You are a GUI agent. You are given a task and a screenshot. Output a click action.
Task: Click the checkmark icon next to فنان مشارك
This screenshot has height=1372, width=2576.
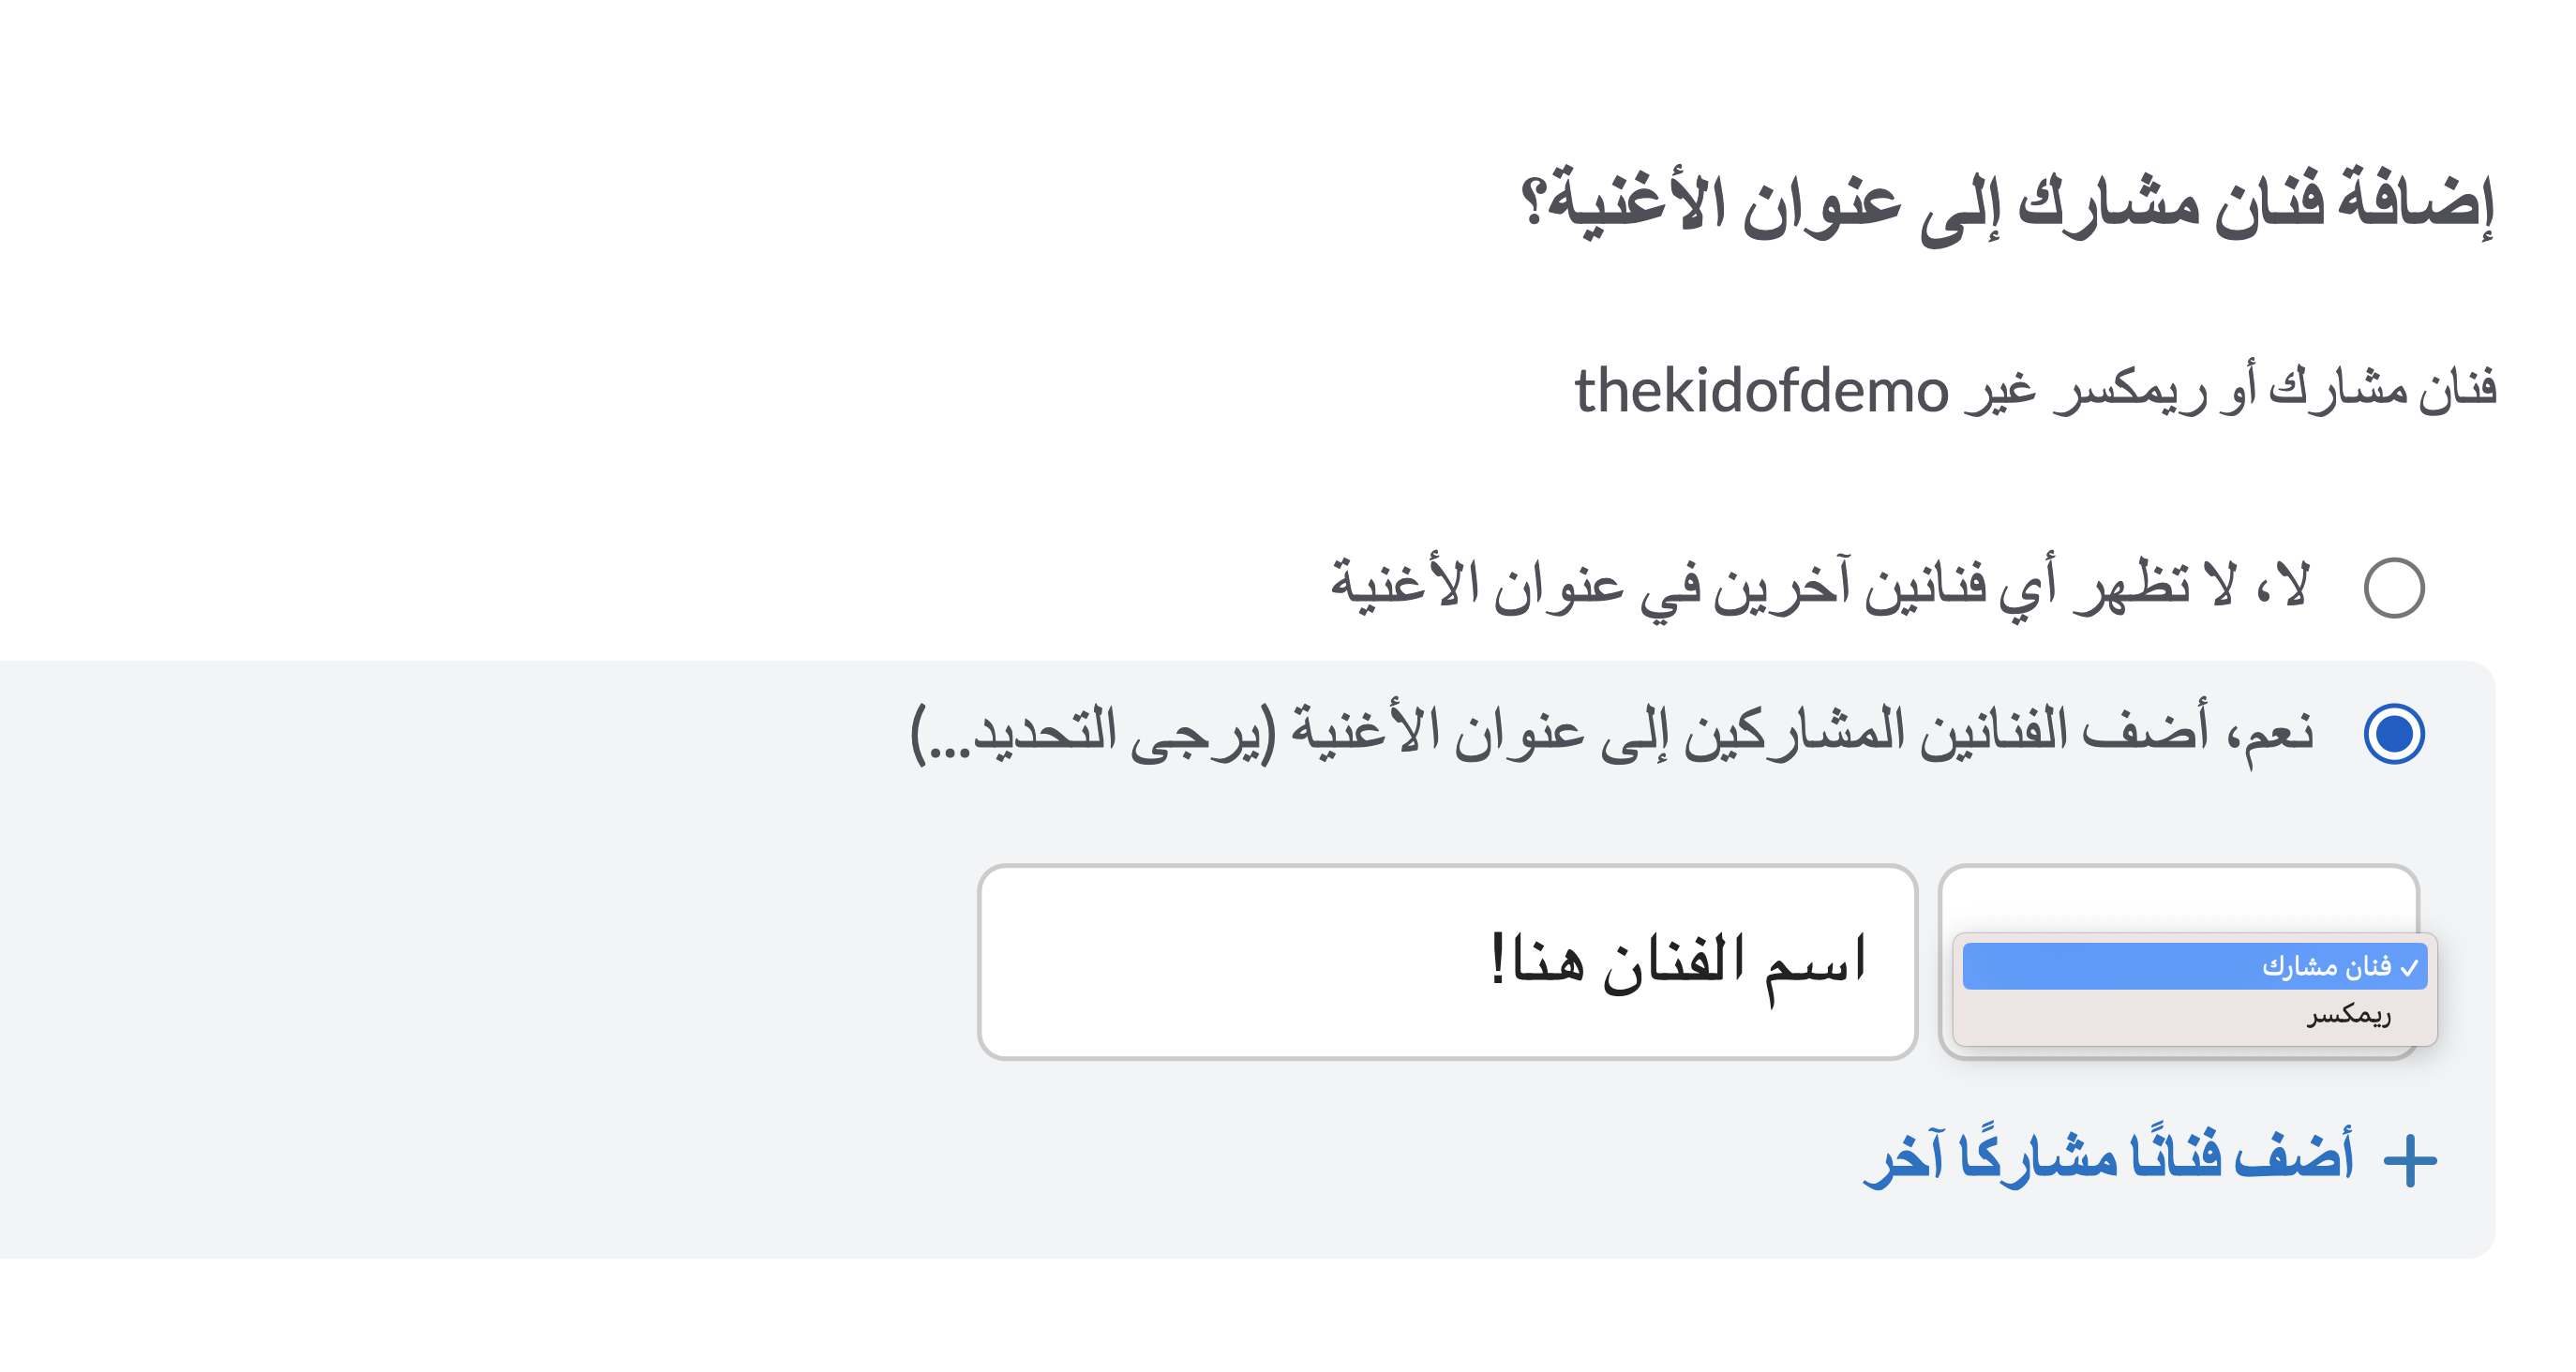[x=2409, y=968]
